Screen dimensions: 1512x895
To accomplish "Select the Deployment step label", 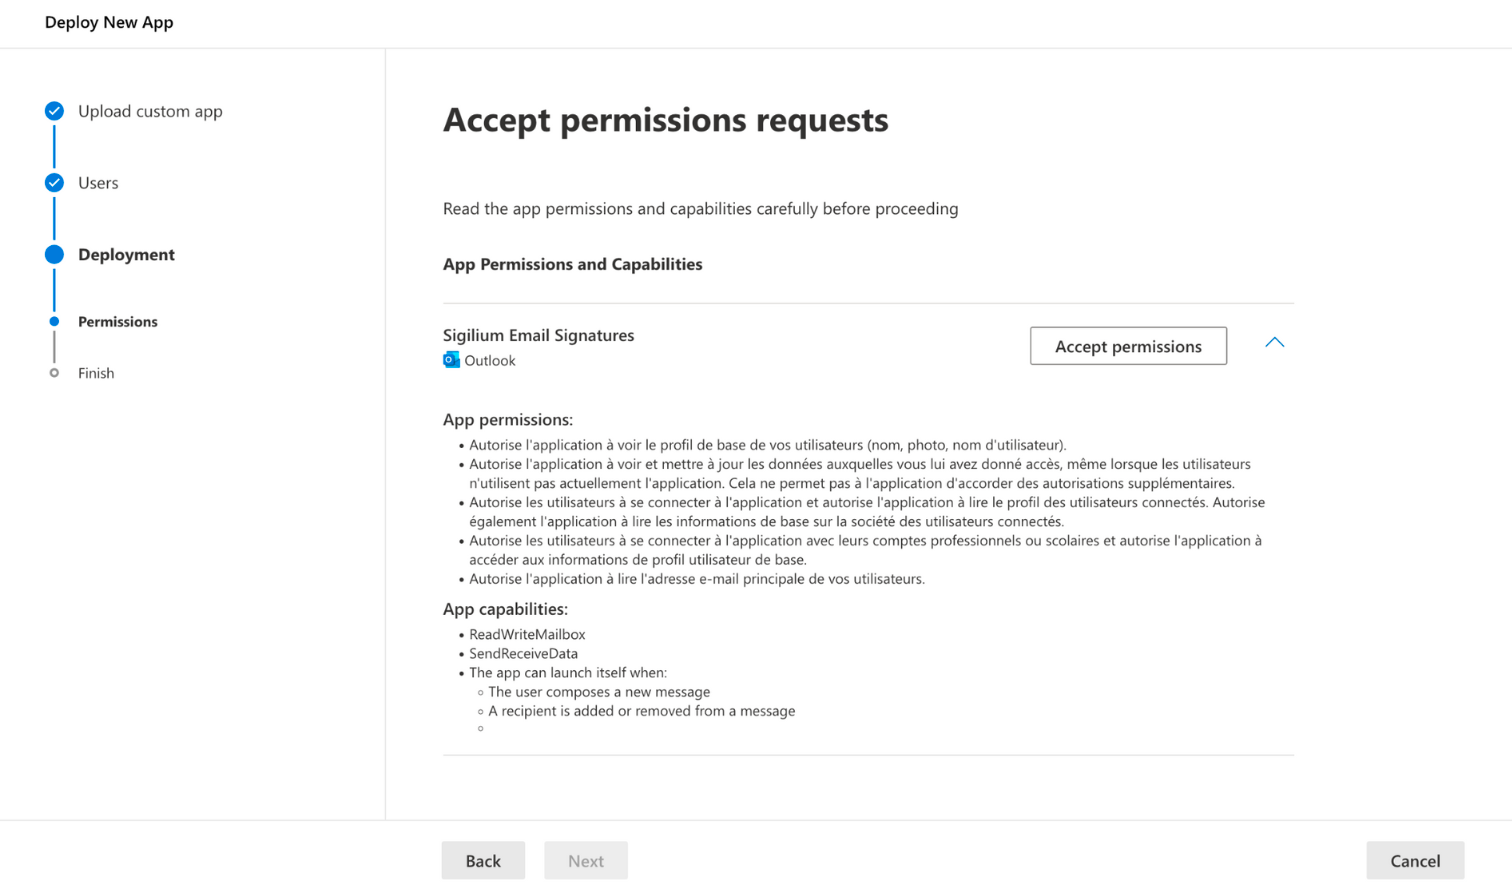I will point(126,255).
